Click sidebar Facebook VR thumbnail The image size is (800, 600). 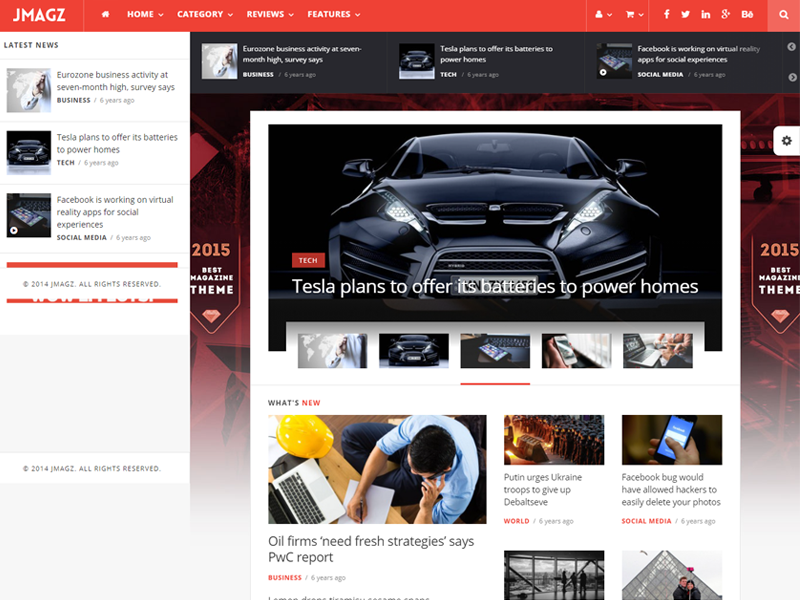click(x=29, y=215)
